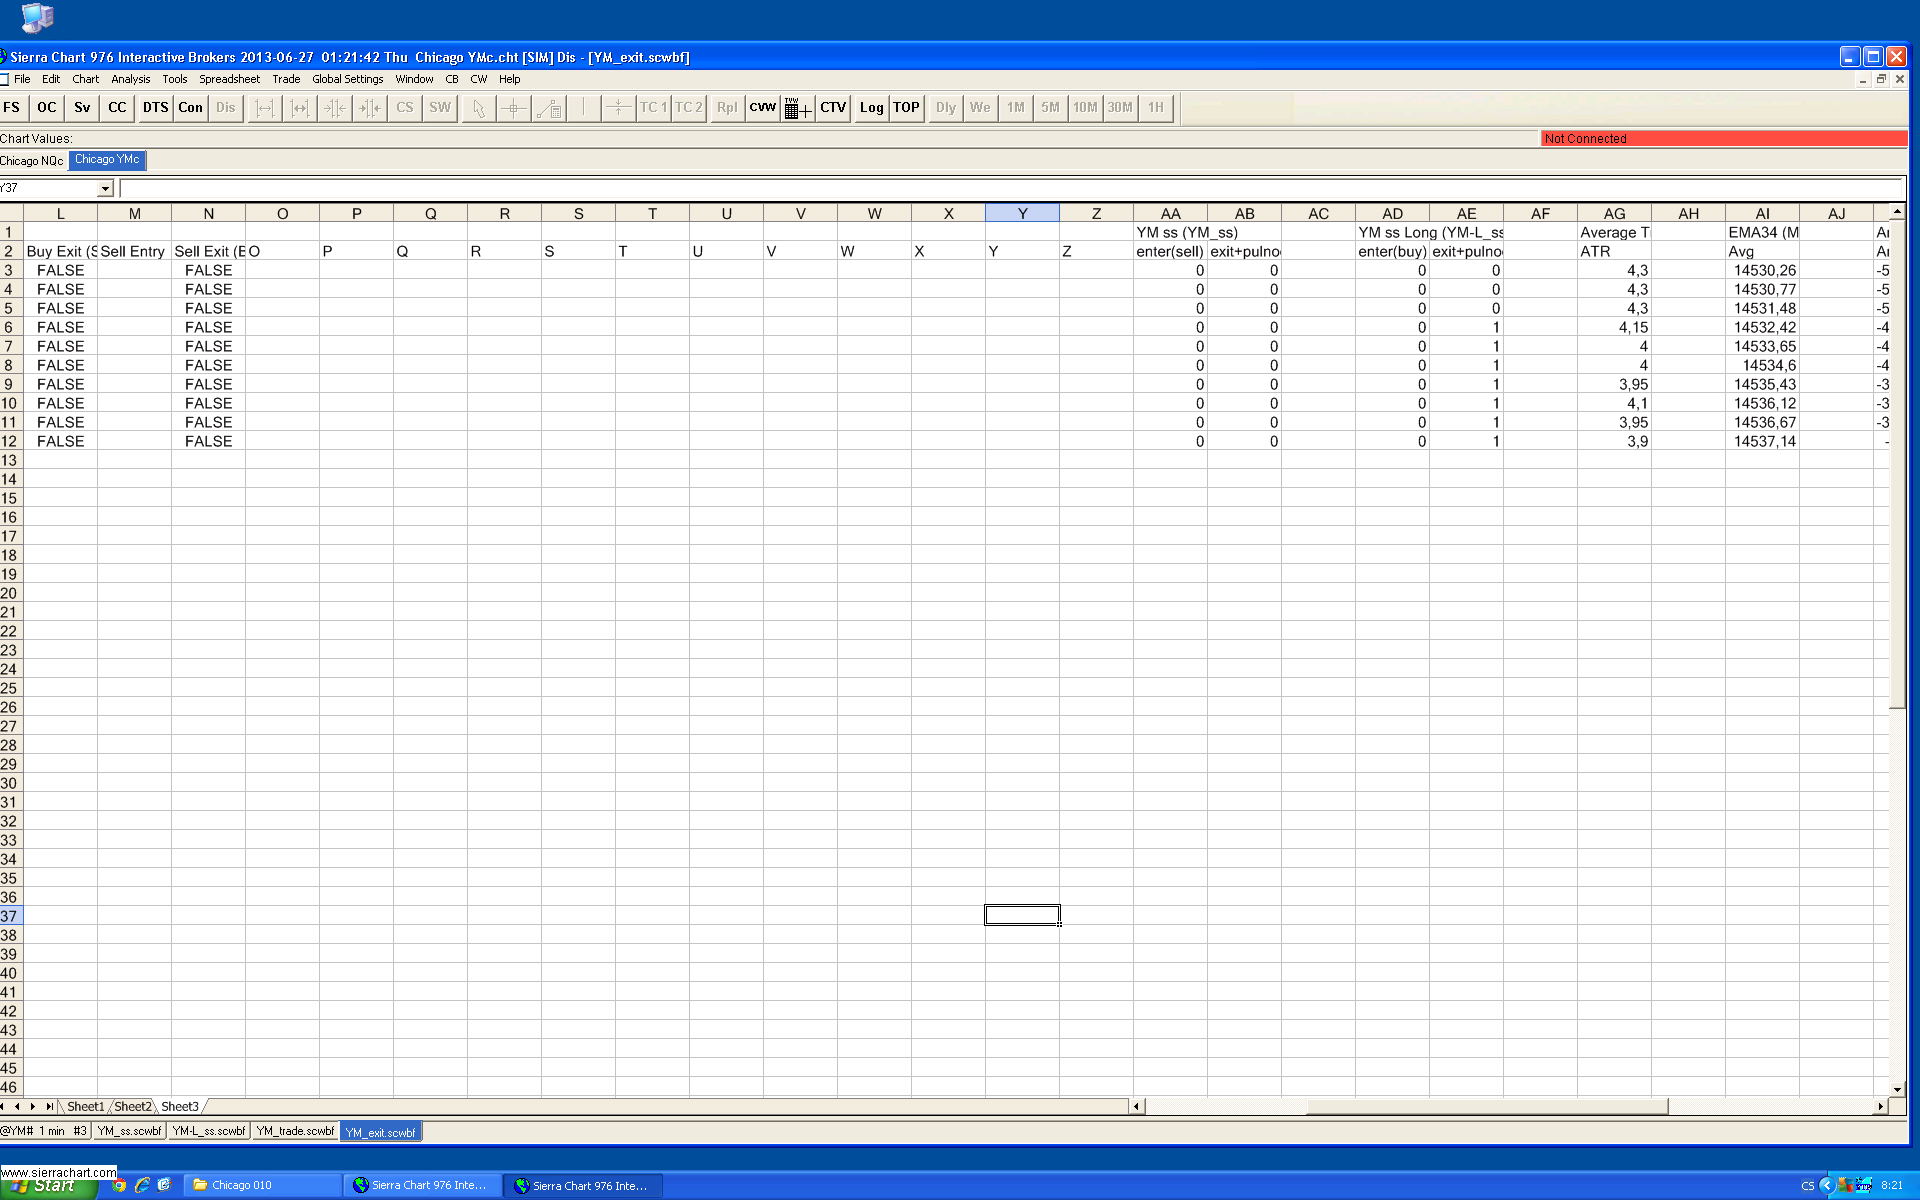
Task: Switch to the Chicago NQc chartbook tab
Action: [32, 161]
